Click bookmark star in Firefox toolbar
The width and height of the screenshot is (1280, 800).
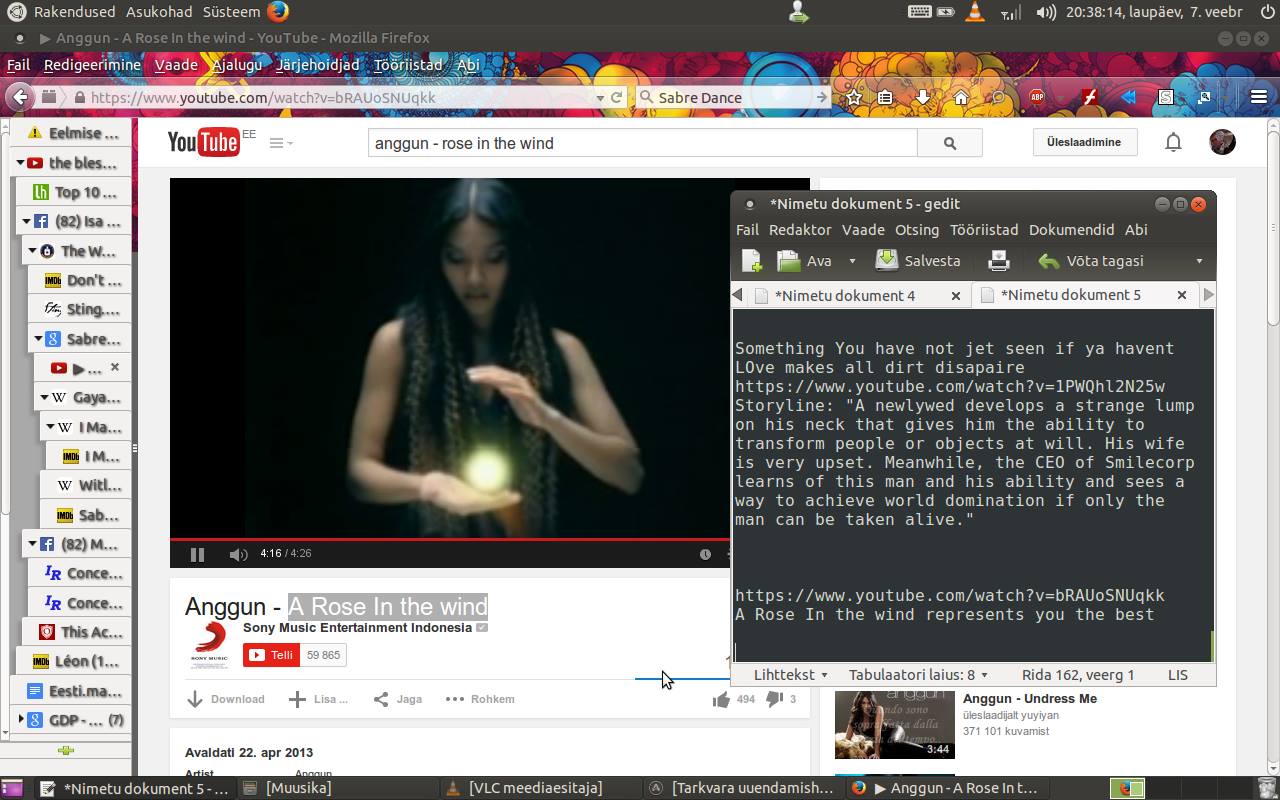click(853, 97)
